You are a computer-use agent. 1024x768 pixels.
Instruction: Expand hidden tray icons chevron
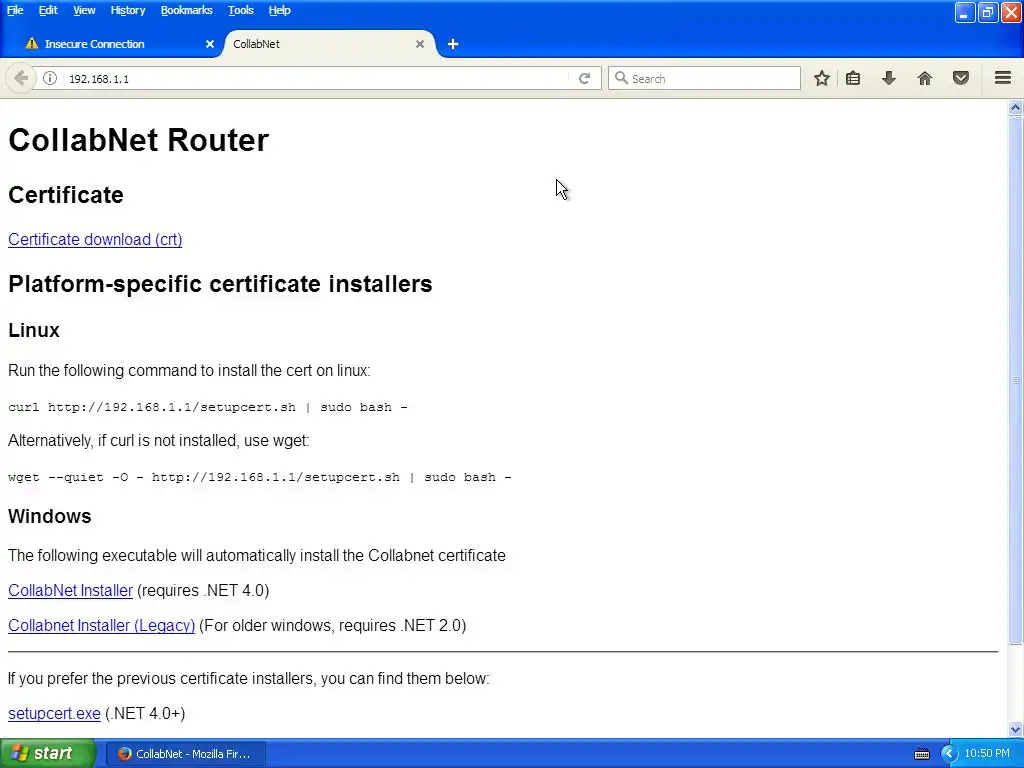949,754
